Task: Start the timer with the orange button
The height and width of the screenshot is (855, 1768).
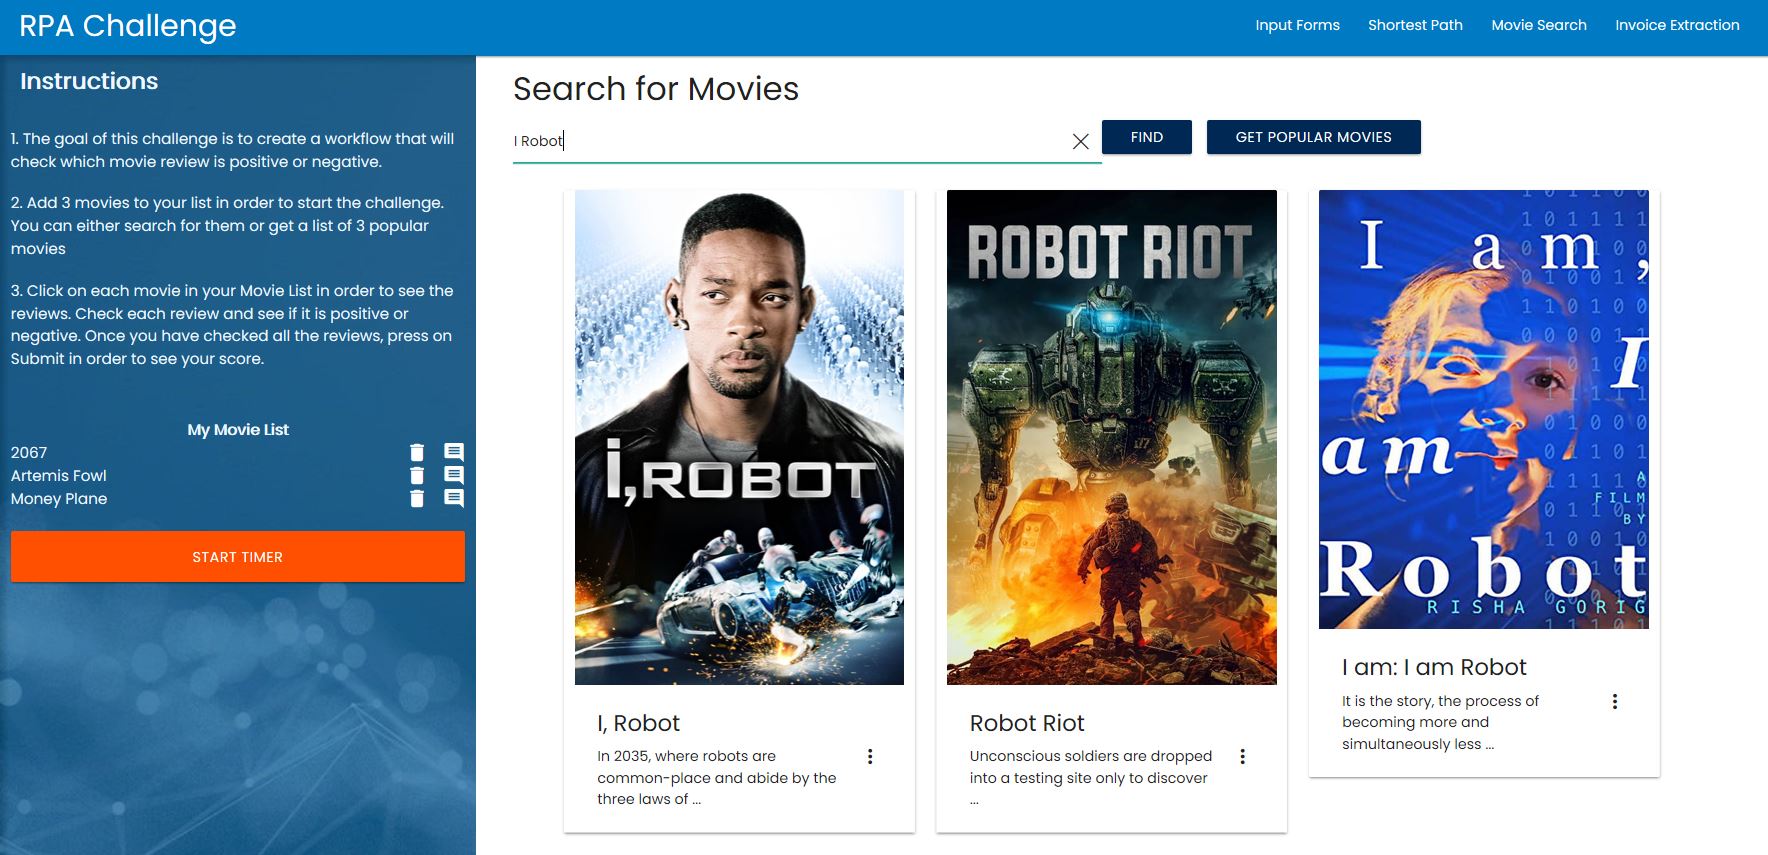Action: coord(238,557)
